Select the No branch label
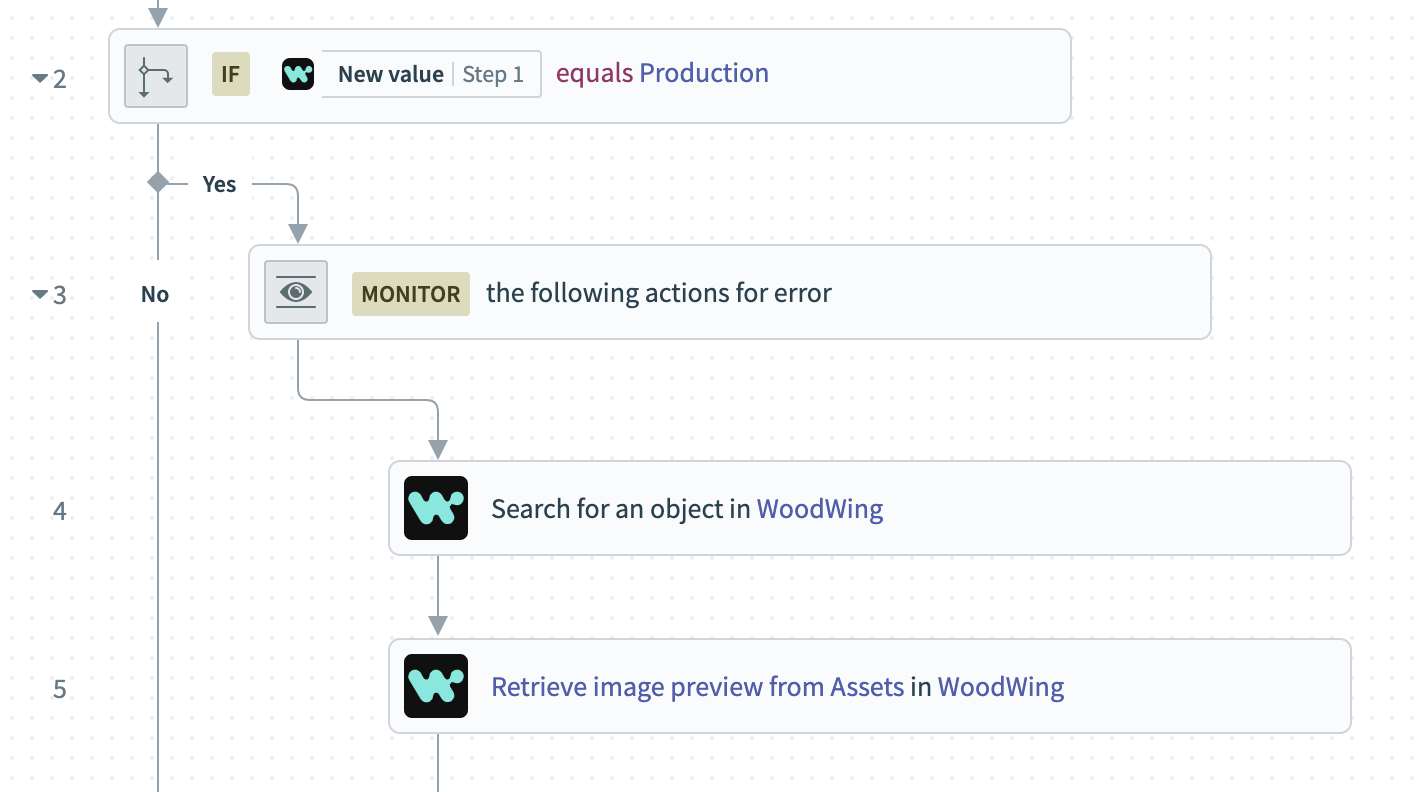 (155, 294)
